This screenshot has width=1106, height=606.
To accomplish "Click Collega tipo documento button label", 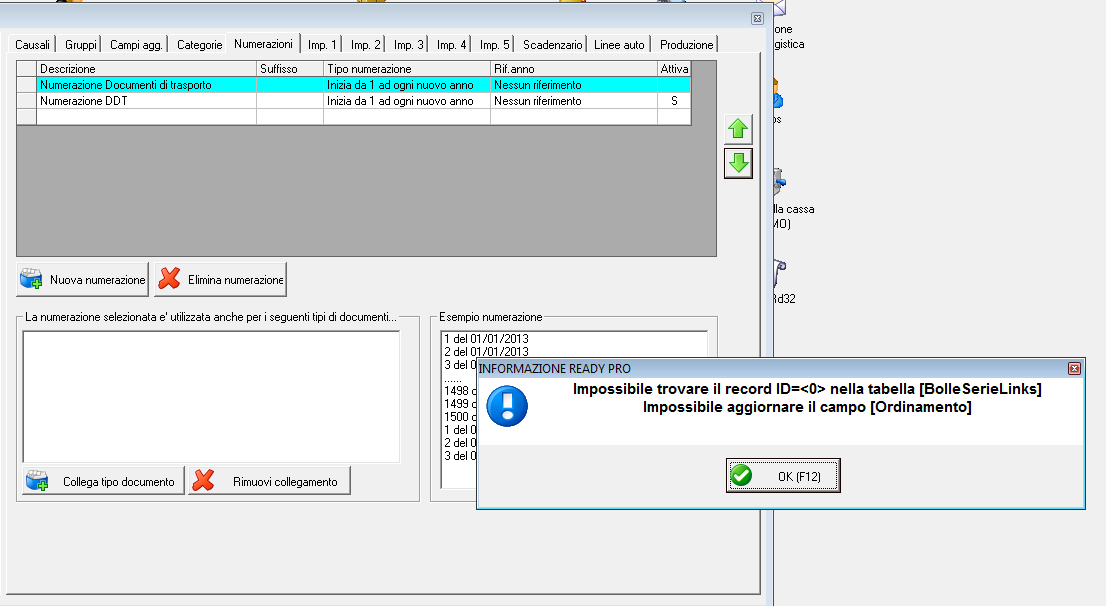I will click(118, 482).
